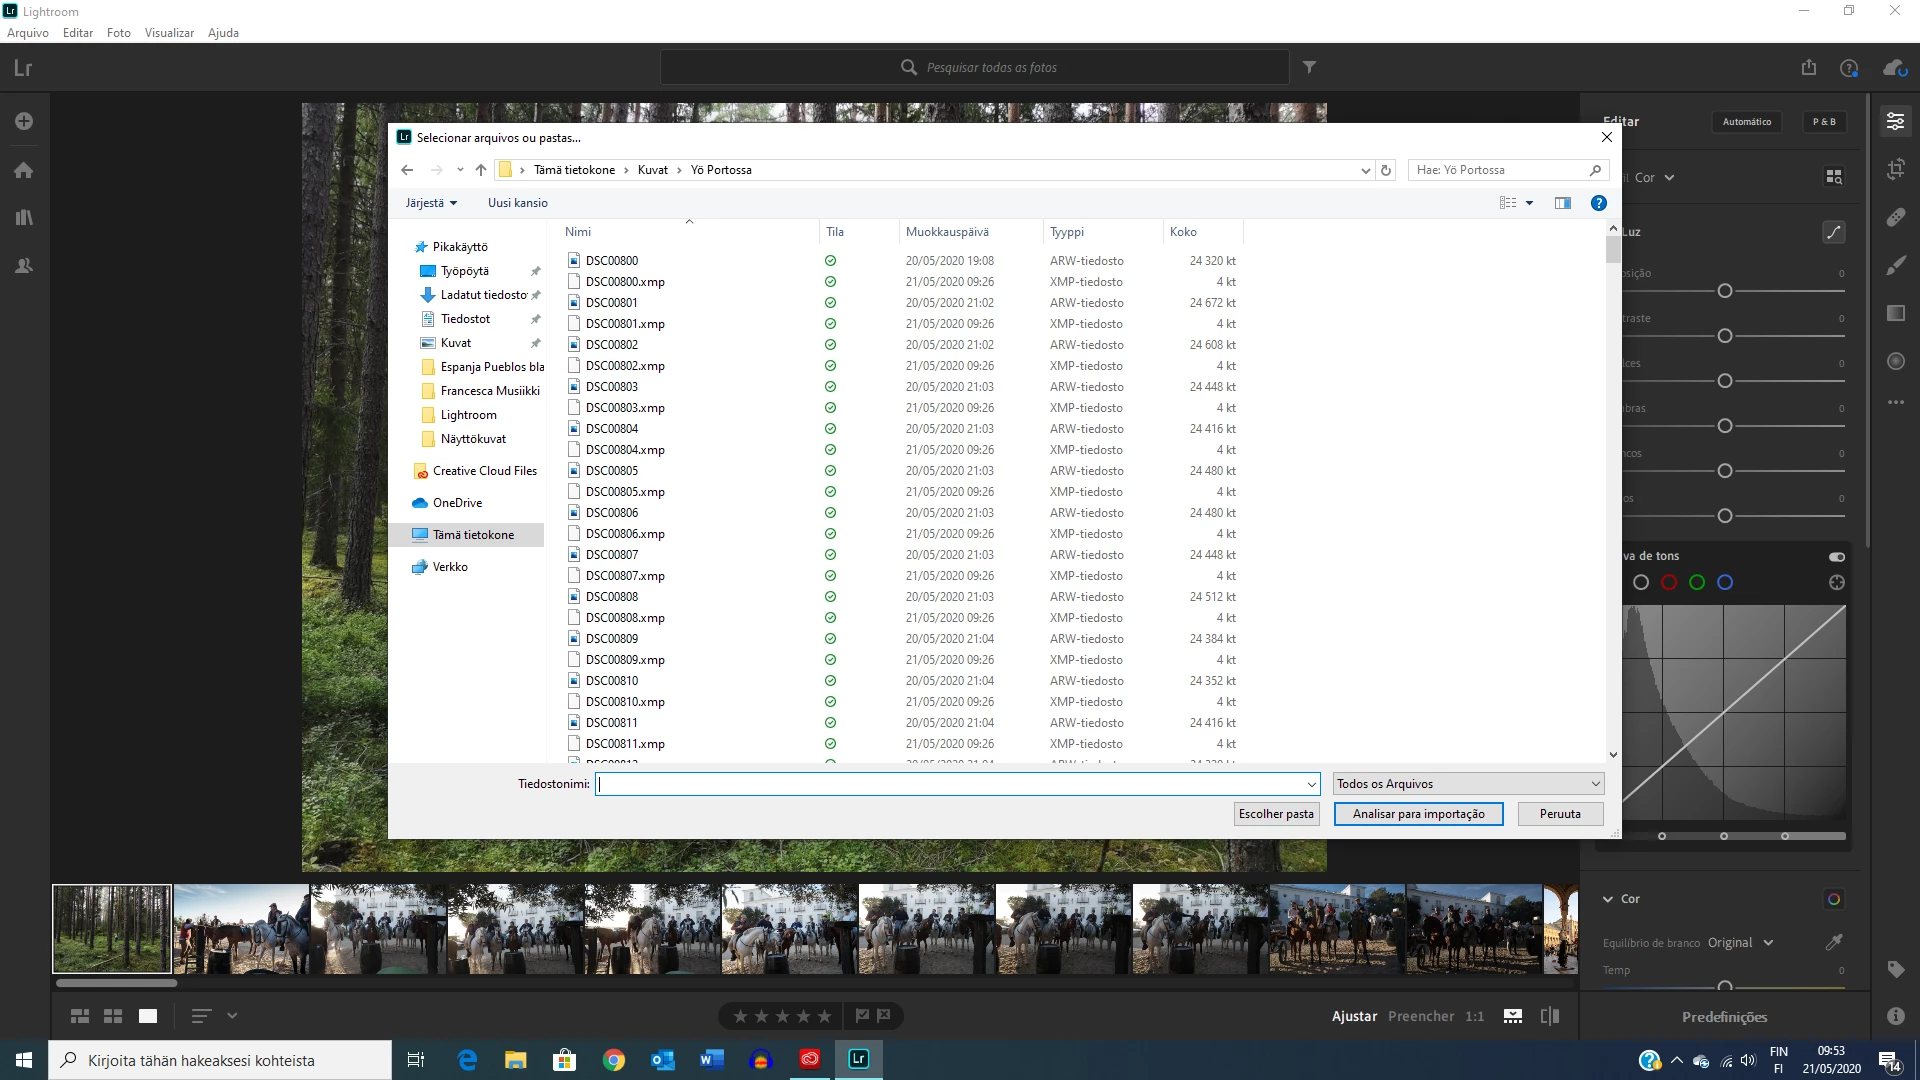Click the Analisar para importação button
Screen dimensions: 1920x1080
click(1418, 813)
